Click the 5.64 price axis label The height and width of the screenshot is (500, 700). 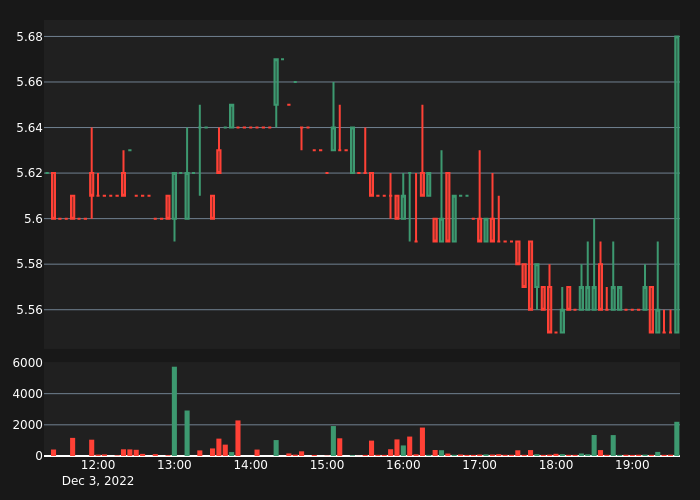29,128
